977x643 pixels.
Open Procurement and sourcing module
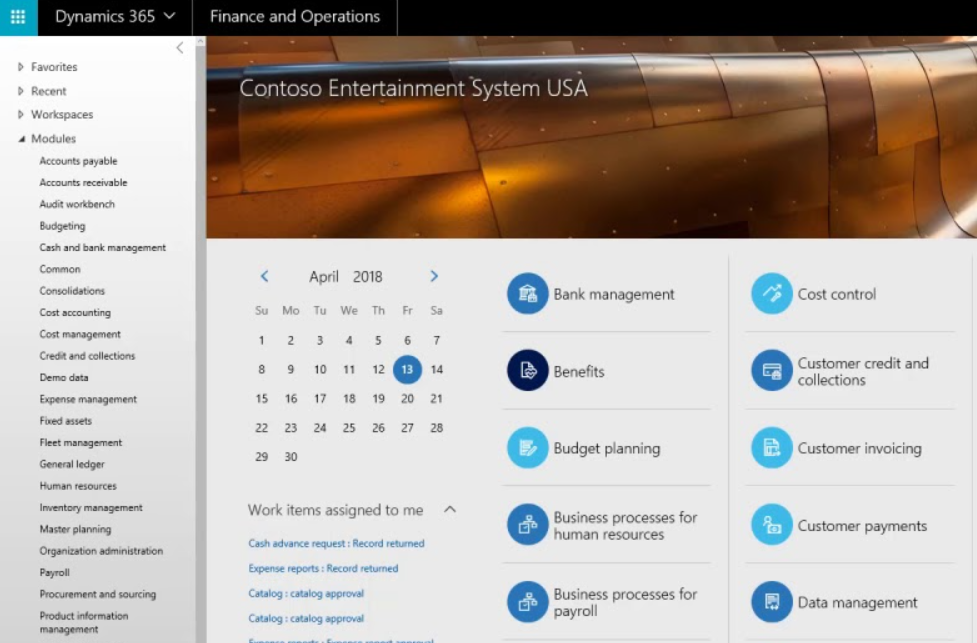(x=98, y=594)
